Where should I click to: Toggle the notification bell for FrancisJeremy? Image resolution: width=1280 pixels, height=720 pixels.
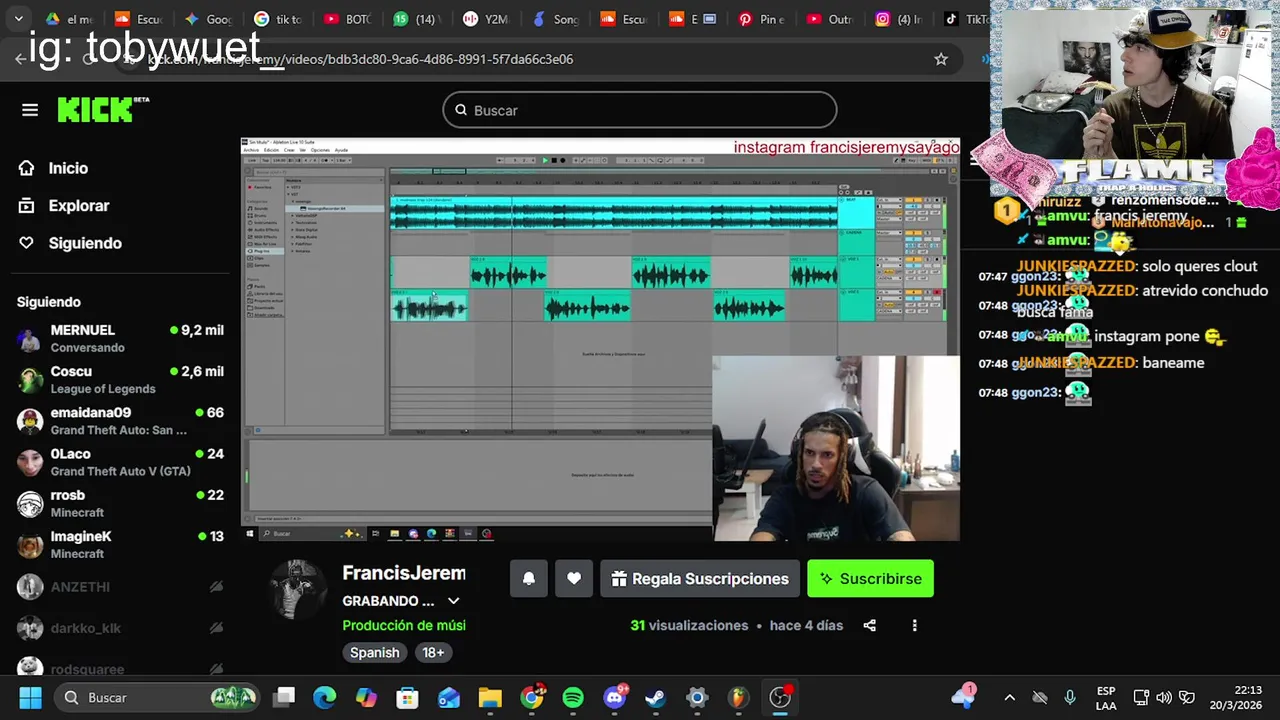tap(529, 579)
